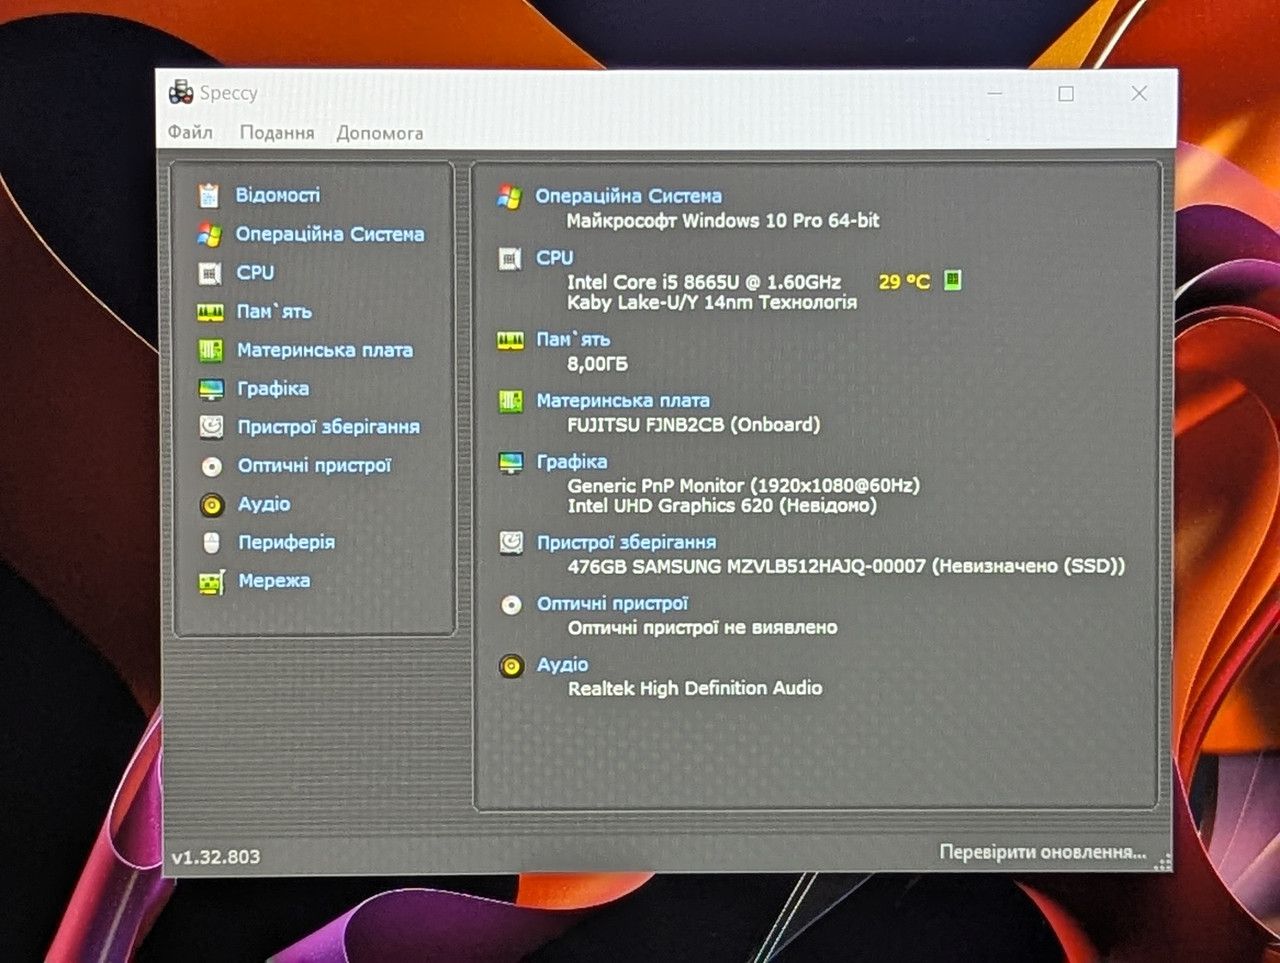
Task: Select the CPU icon in the sidebar
Action: (x=210, y=273)
